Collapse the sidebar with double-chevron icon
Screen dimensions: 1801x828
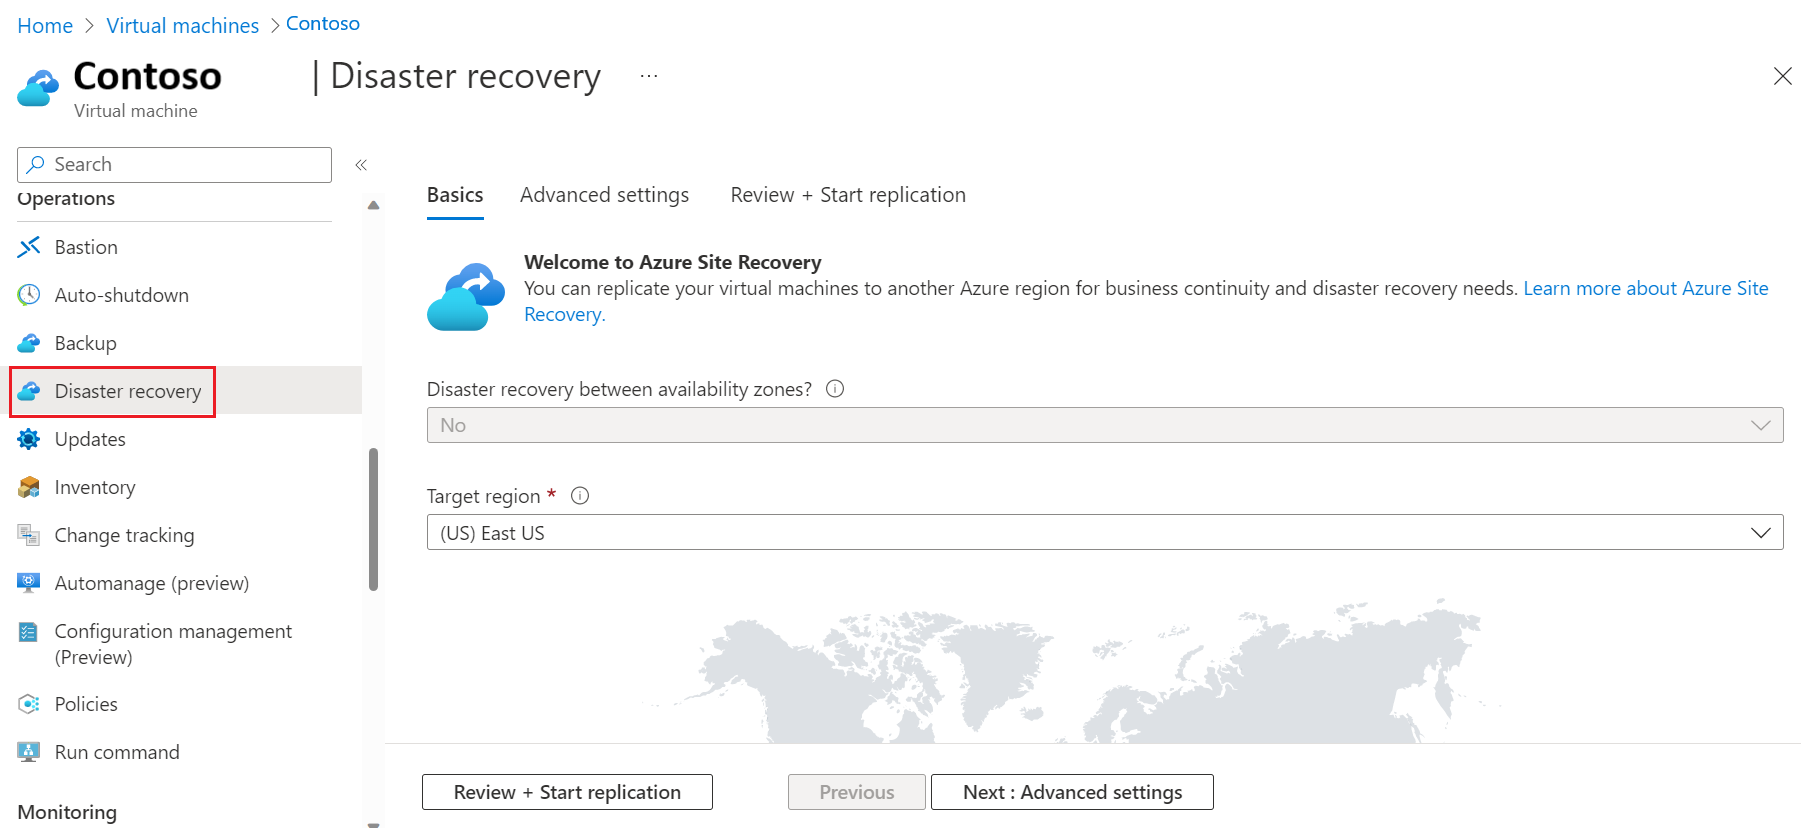click(x=361, y=165)
